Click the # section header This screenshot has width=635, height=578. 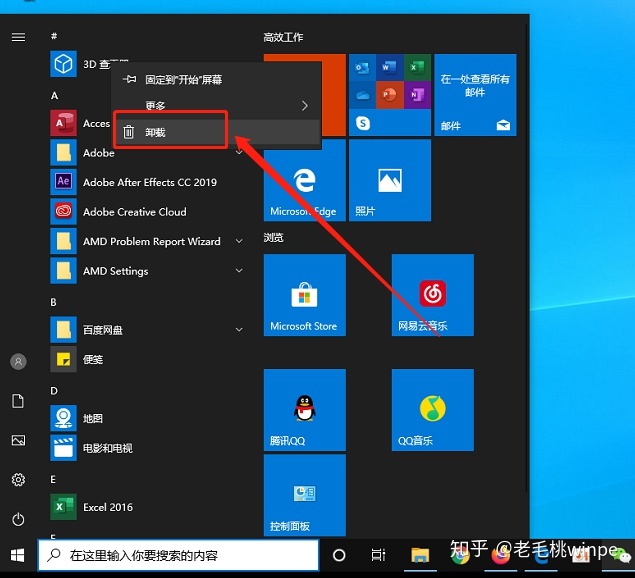54,36
